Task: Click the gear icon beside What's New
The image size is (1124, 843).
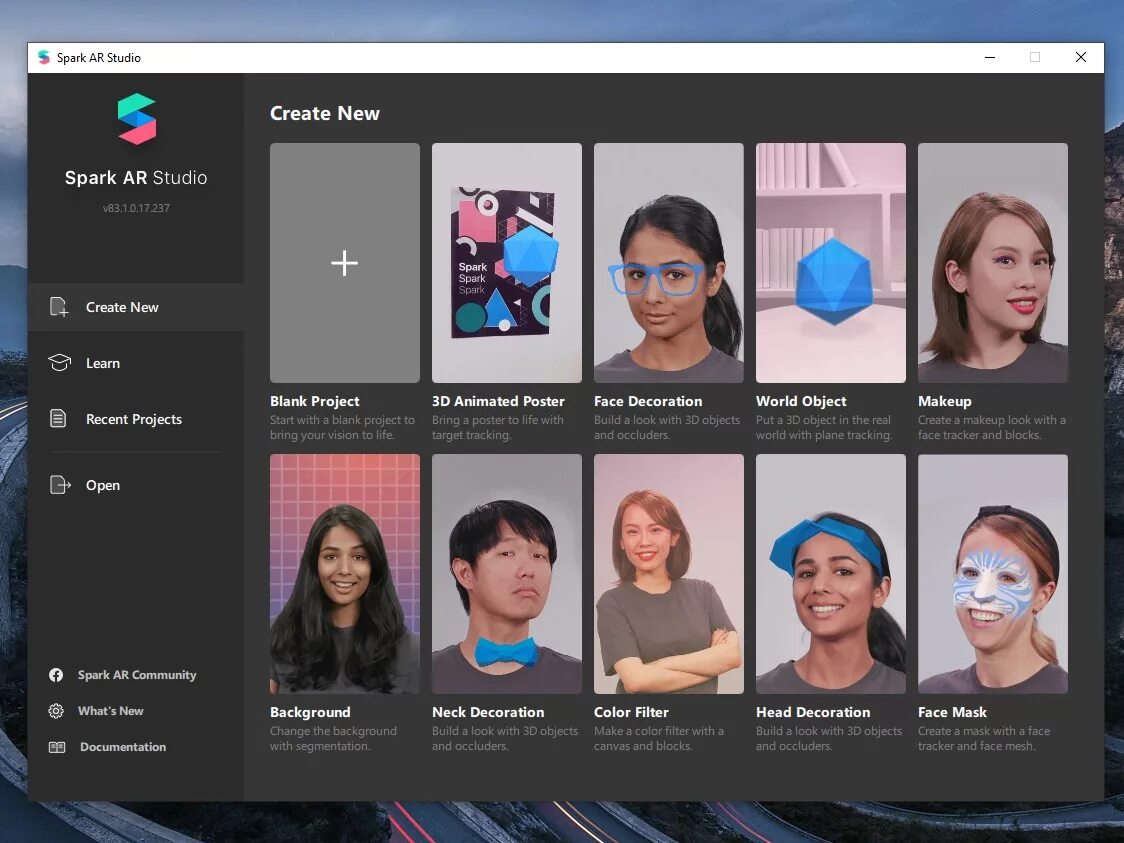Action: pyautogui.click(x=56, y=711)
